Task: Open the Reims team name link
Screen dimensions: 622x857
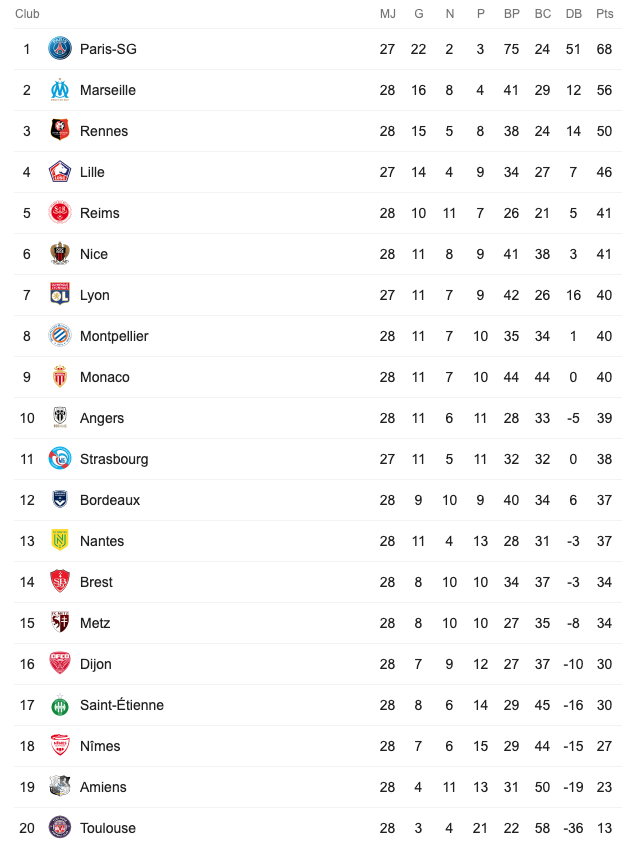Action: 99,213
